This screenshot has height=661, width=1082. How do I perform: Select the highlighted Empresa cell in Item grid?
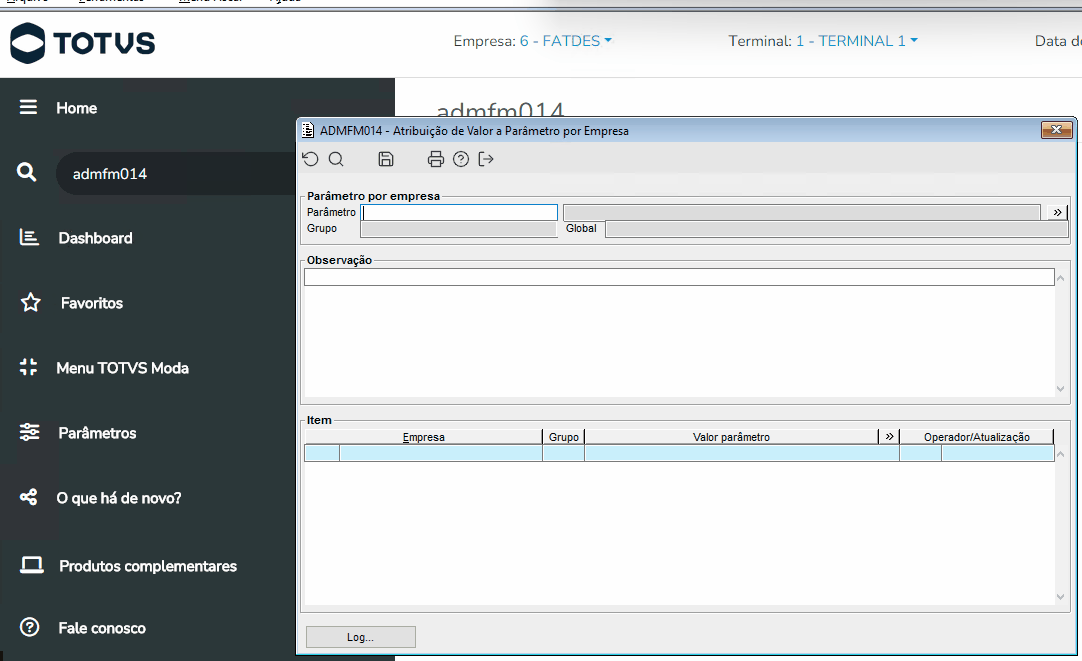tap(440, 453)
